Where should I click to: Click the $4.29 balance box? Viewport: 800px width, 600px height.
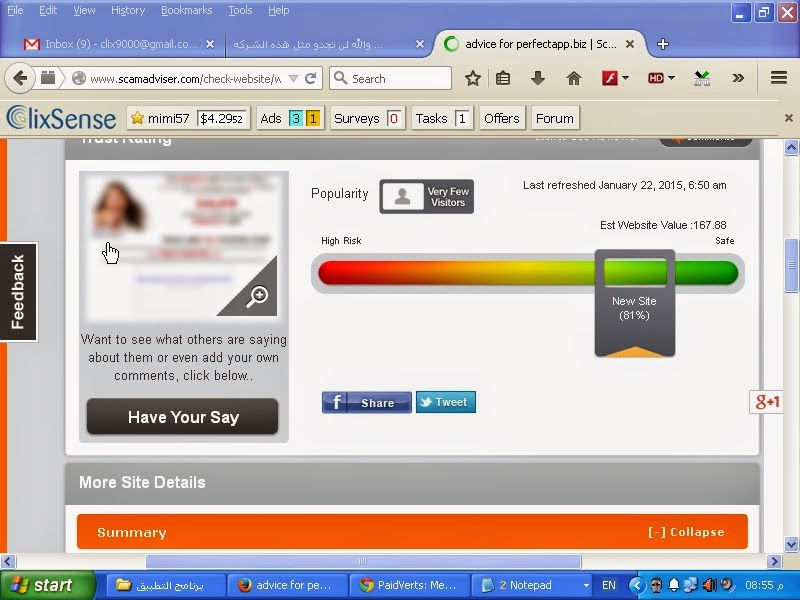click(x=222, y=118)
